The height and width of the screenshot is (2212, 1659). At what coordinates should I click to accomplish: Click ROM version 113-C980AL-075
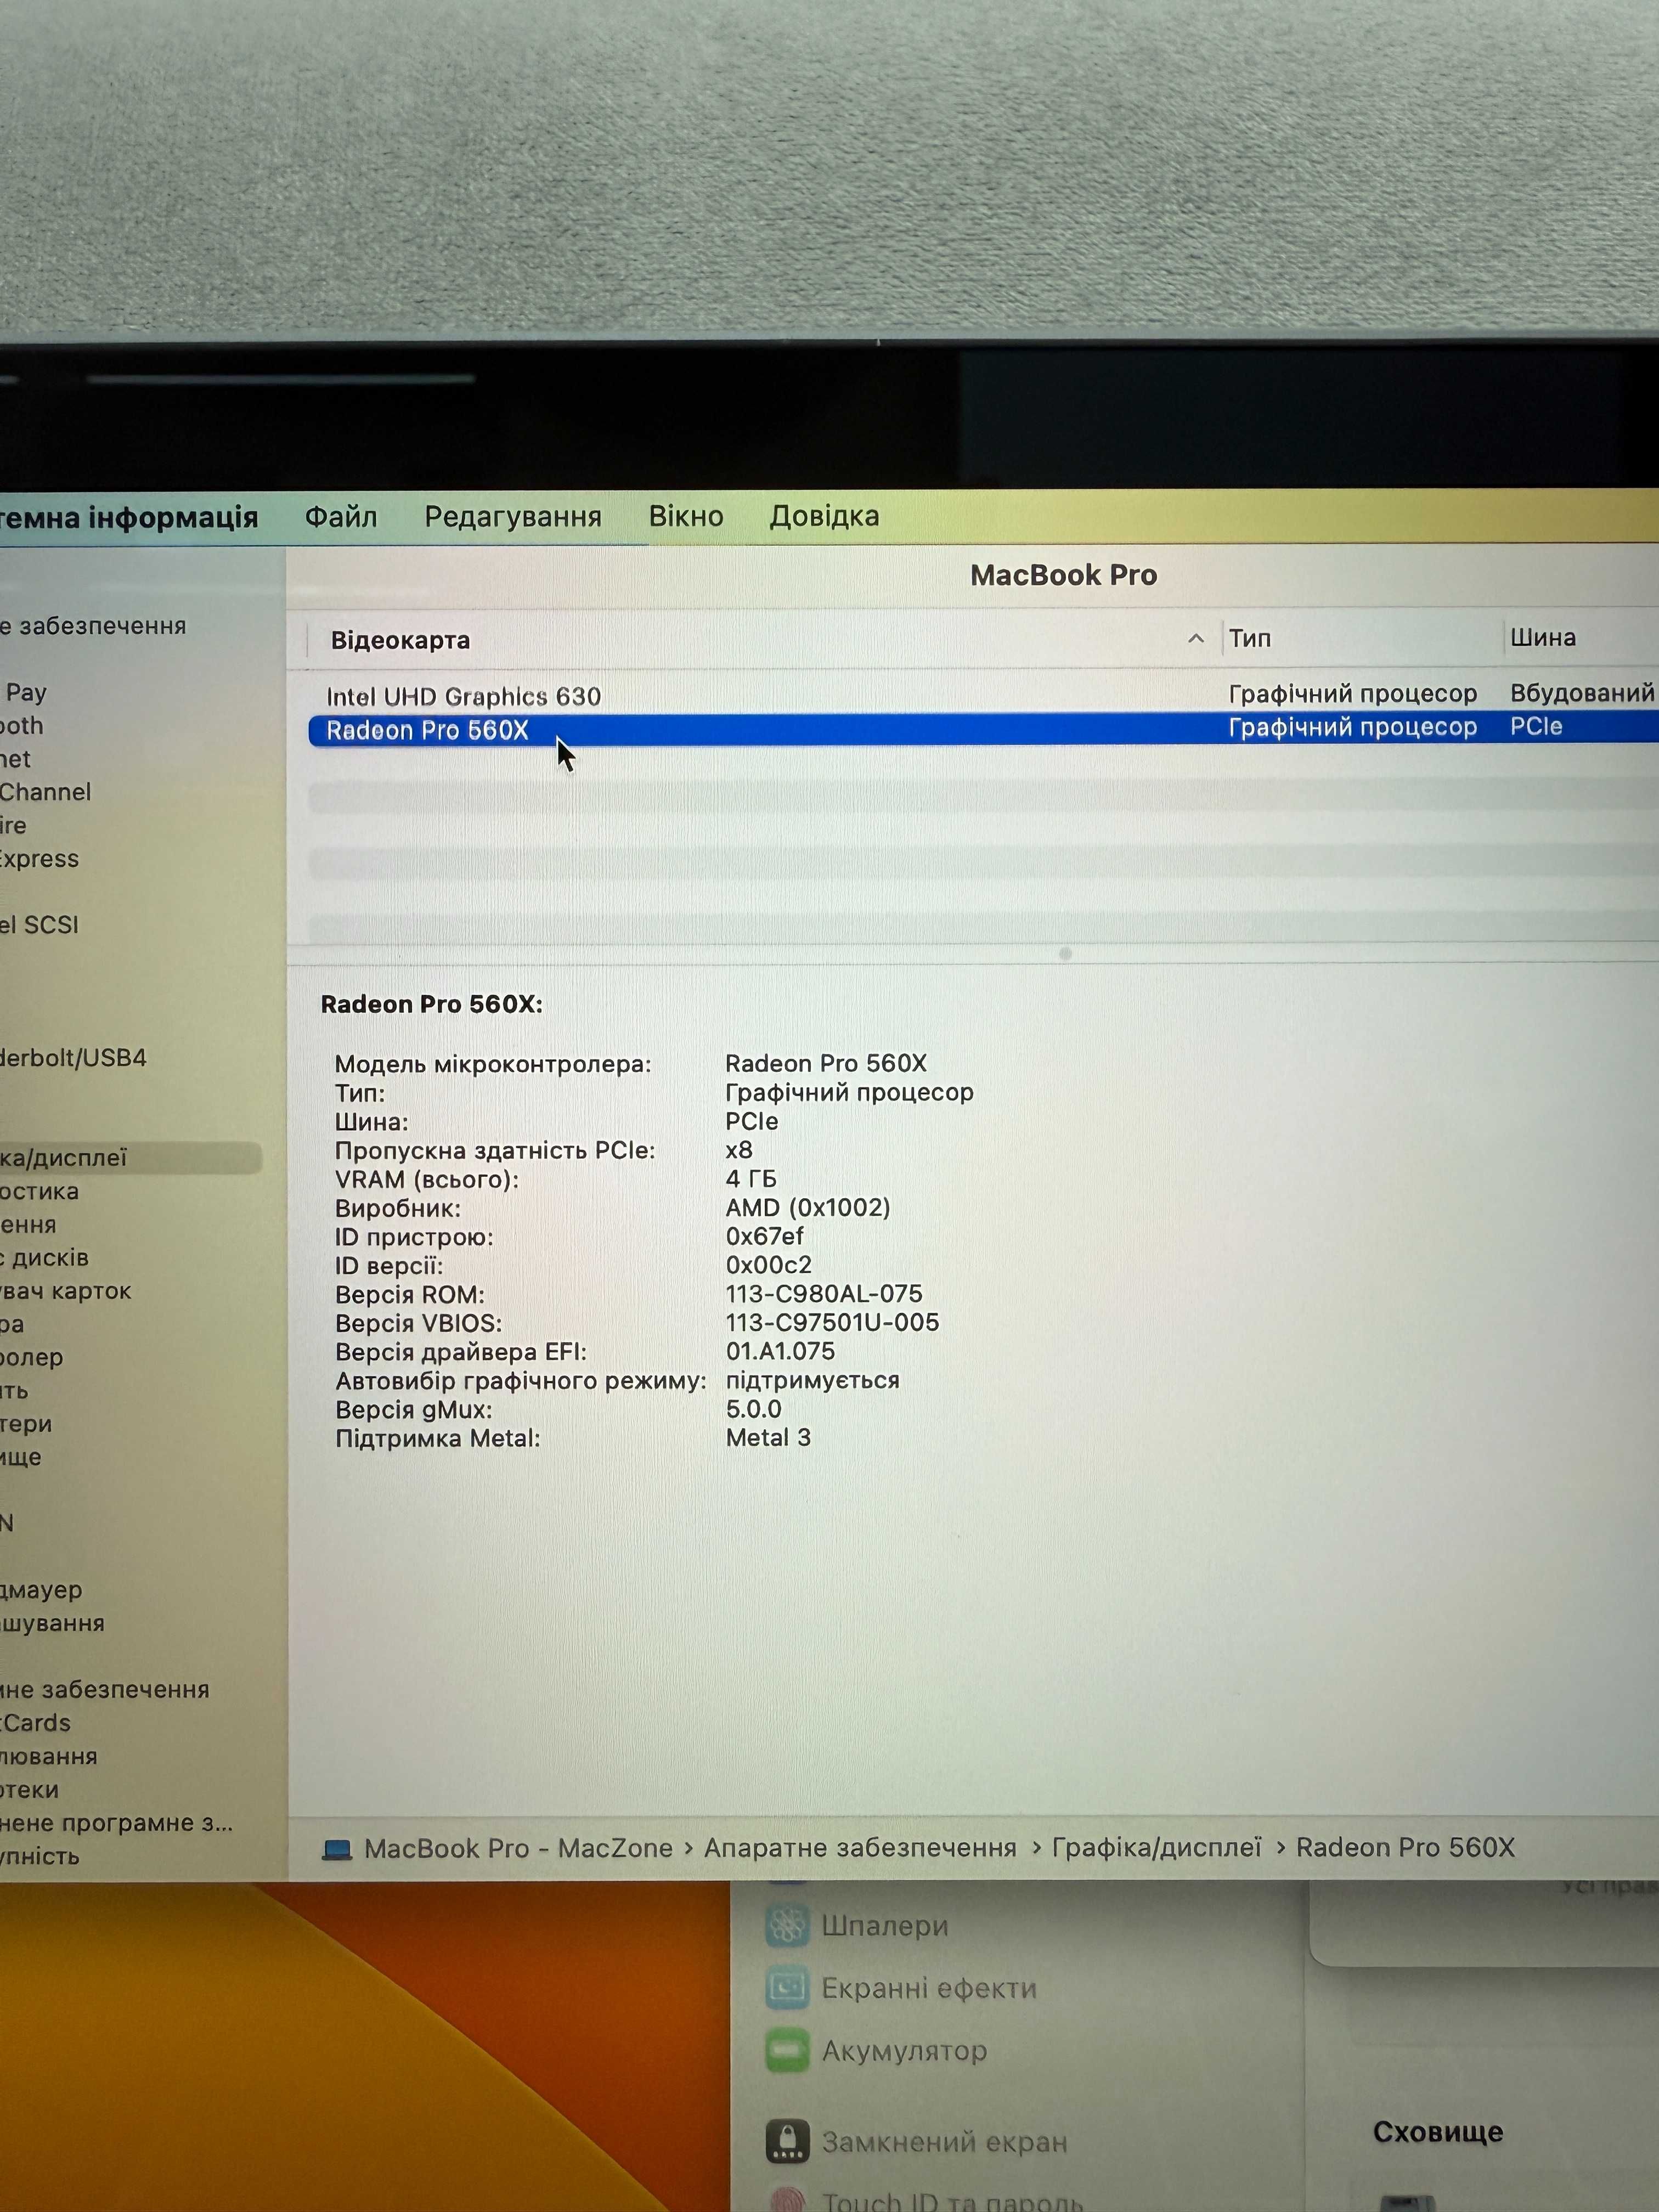[824, 1294]
